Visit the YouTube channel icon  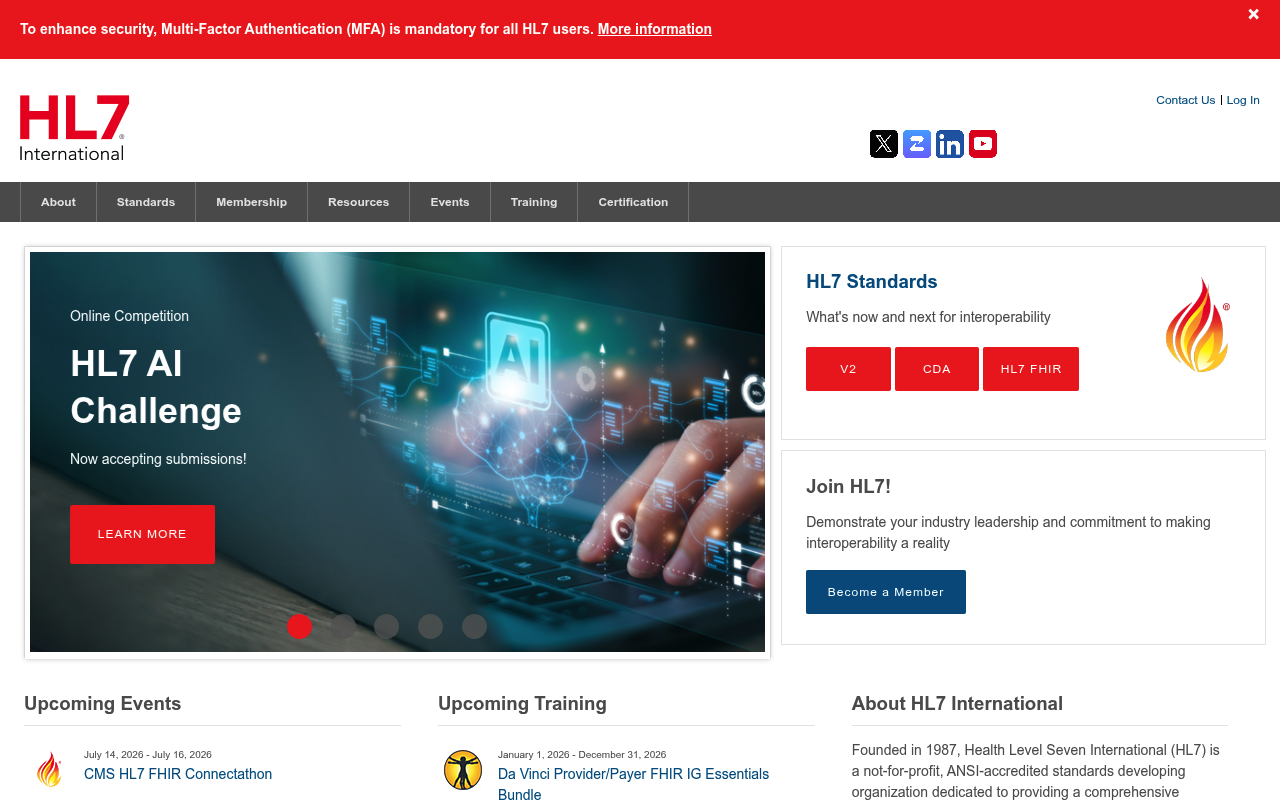983,144
